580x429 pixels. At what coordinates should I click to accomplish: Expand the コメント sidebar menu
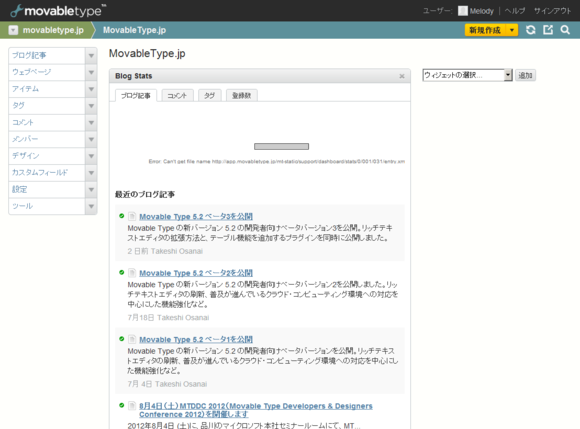(x=91, y=123)
